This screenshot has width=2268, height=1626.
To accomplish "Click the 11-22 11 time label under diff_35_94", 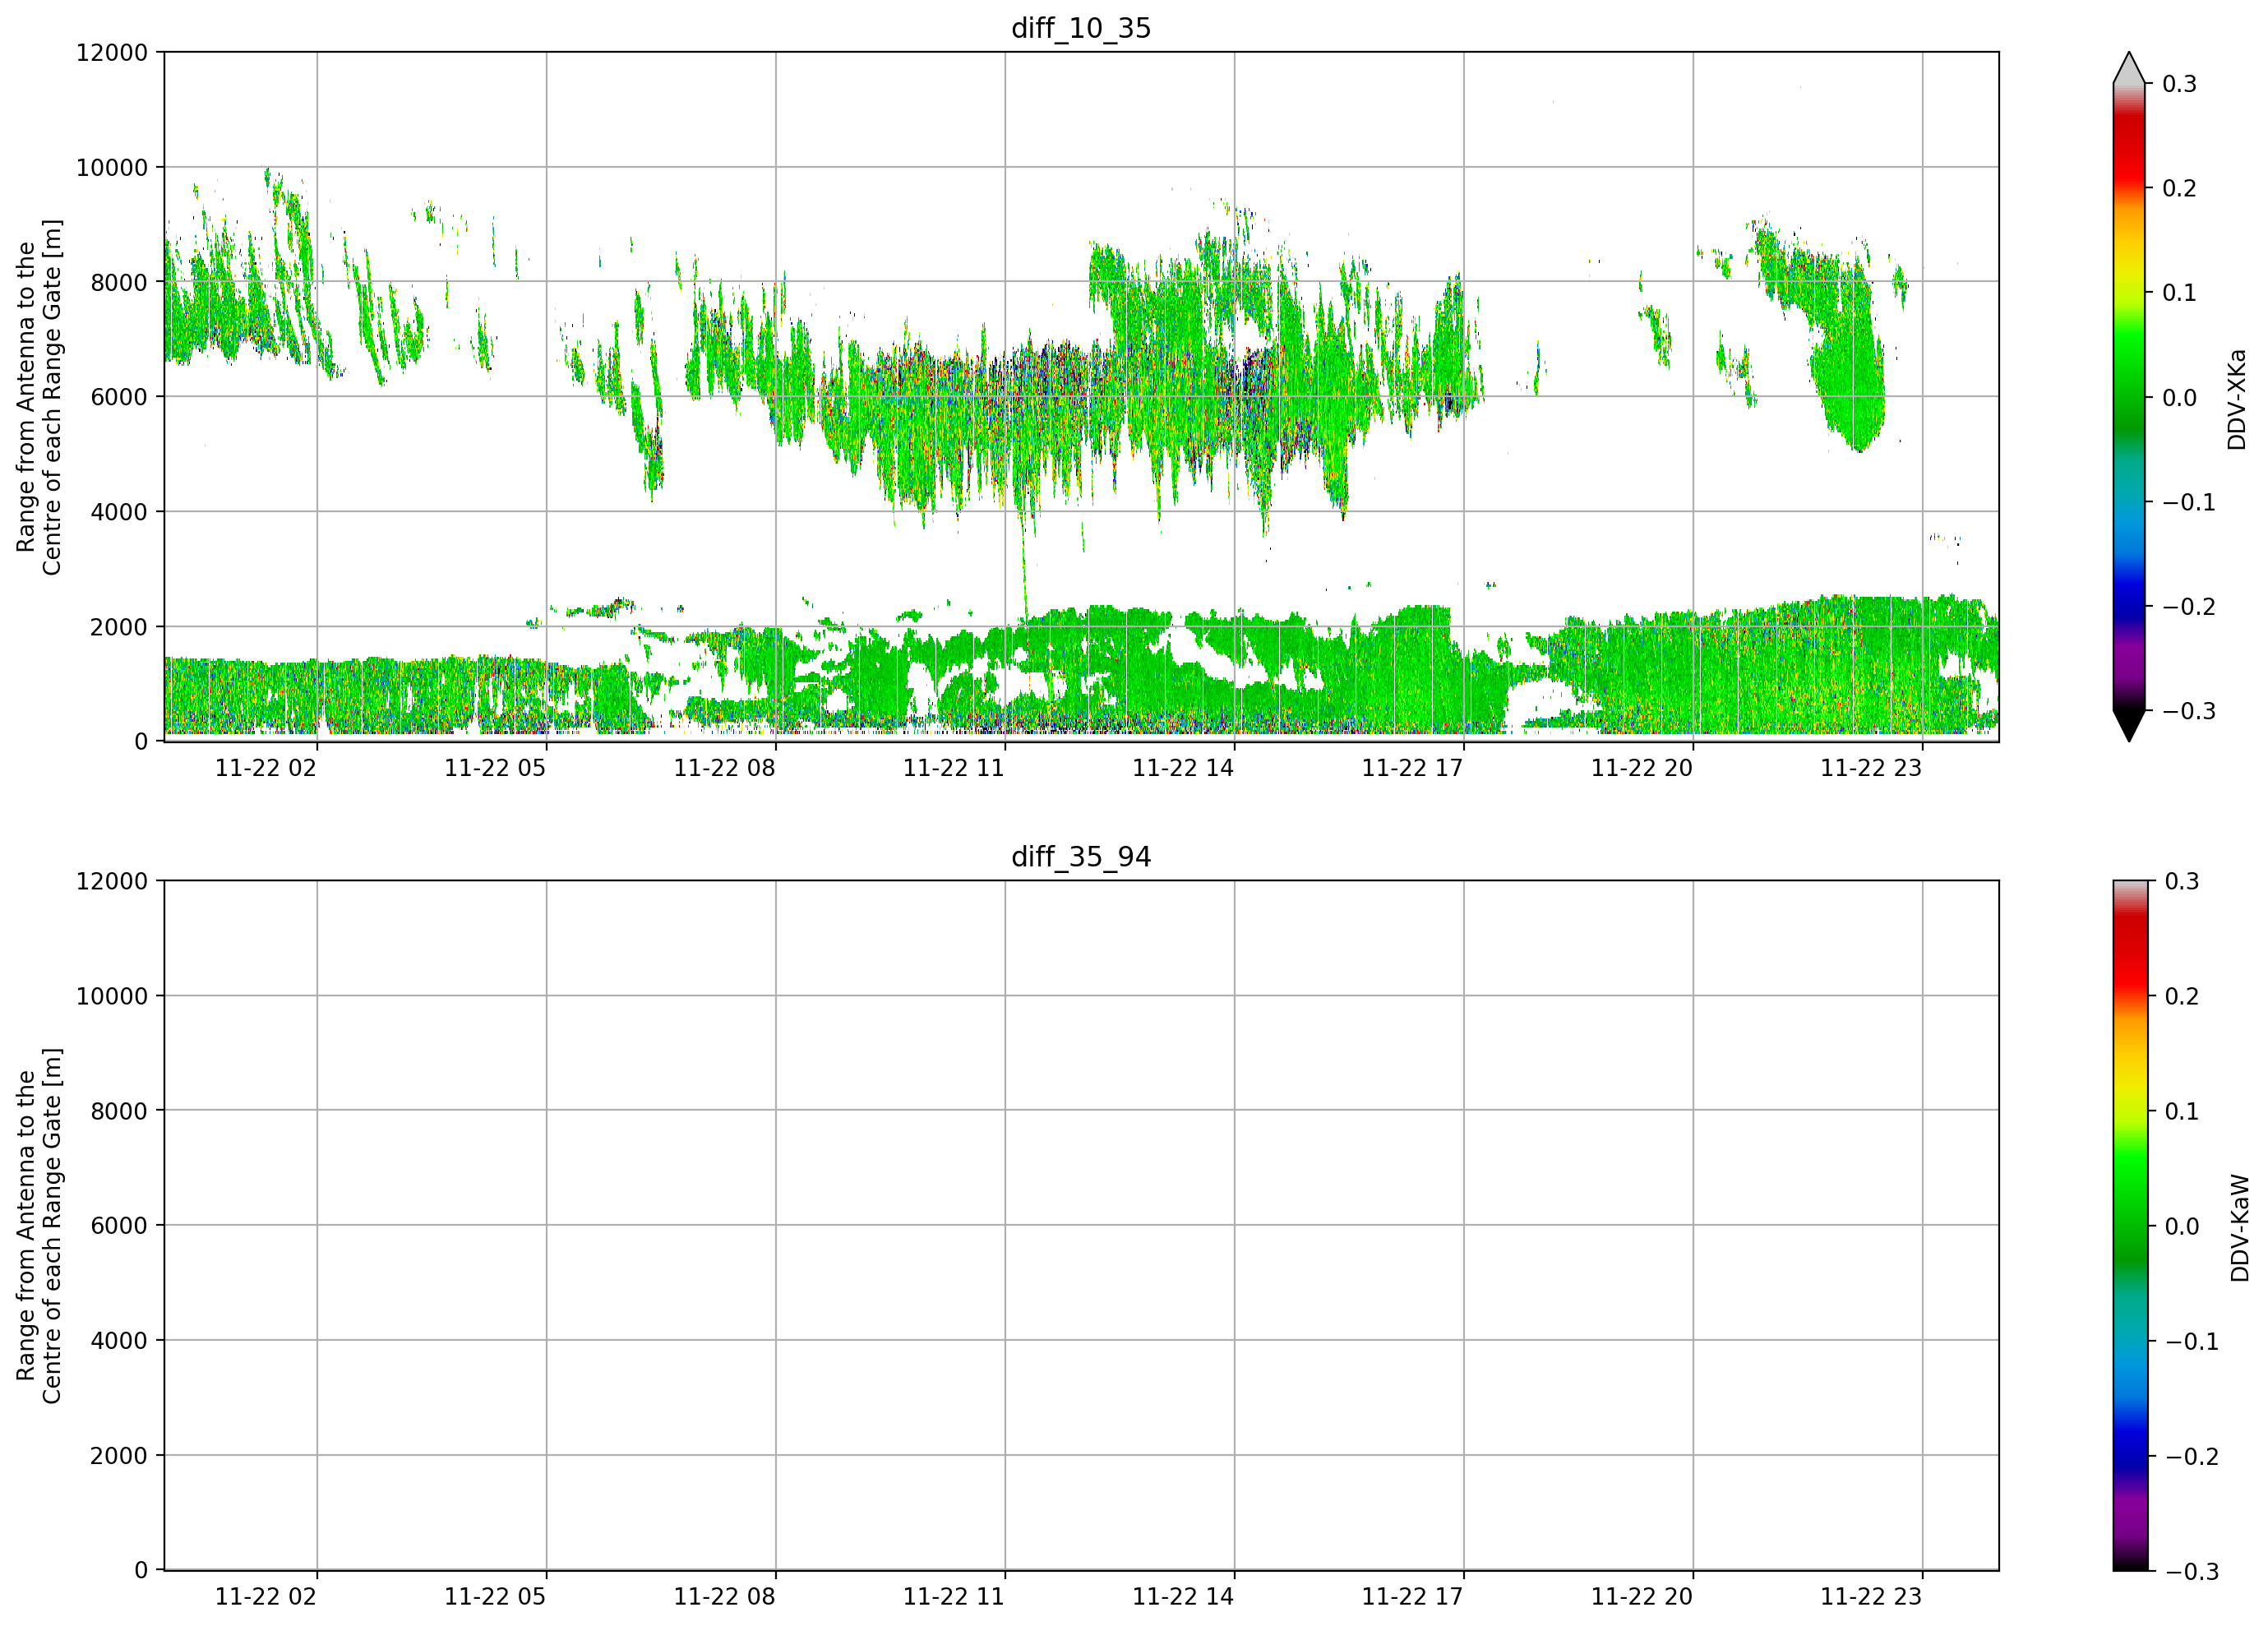I will point(954,1597).
